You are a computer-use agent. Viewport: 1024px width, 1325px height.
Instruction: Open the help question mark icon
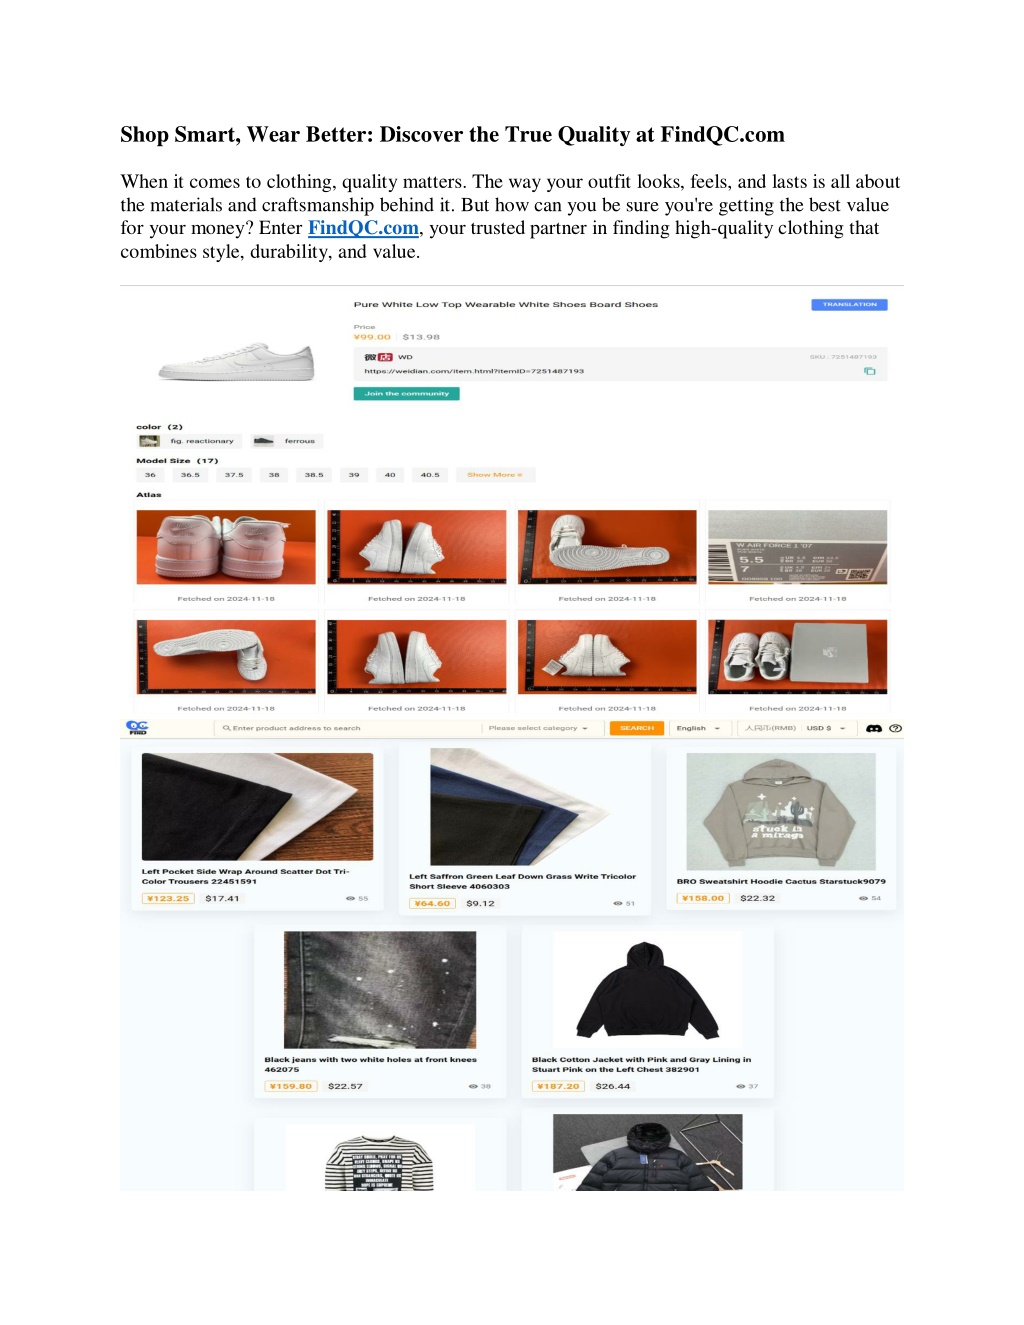click(x=895, y=728)
